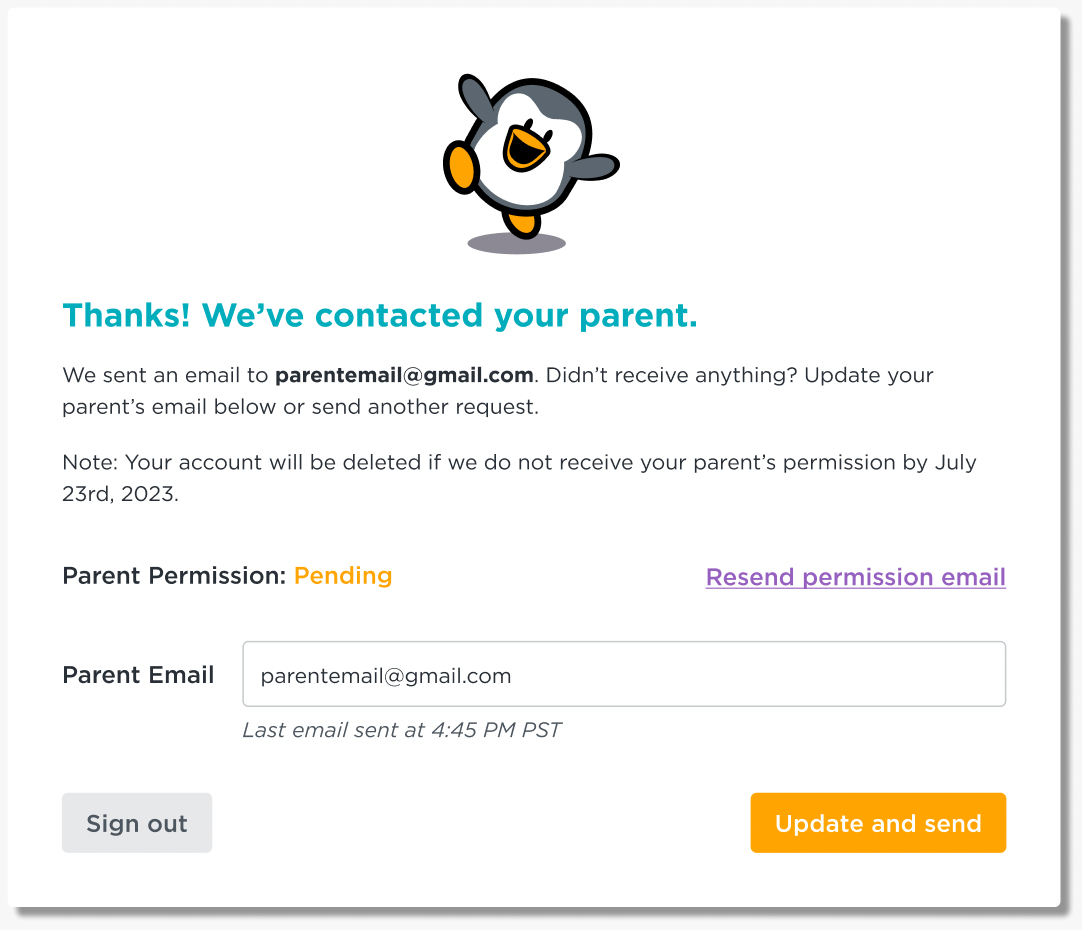
Task: Click the penguin's outstretched right grey flipper
Action: click(x=592, y=167)
